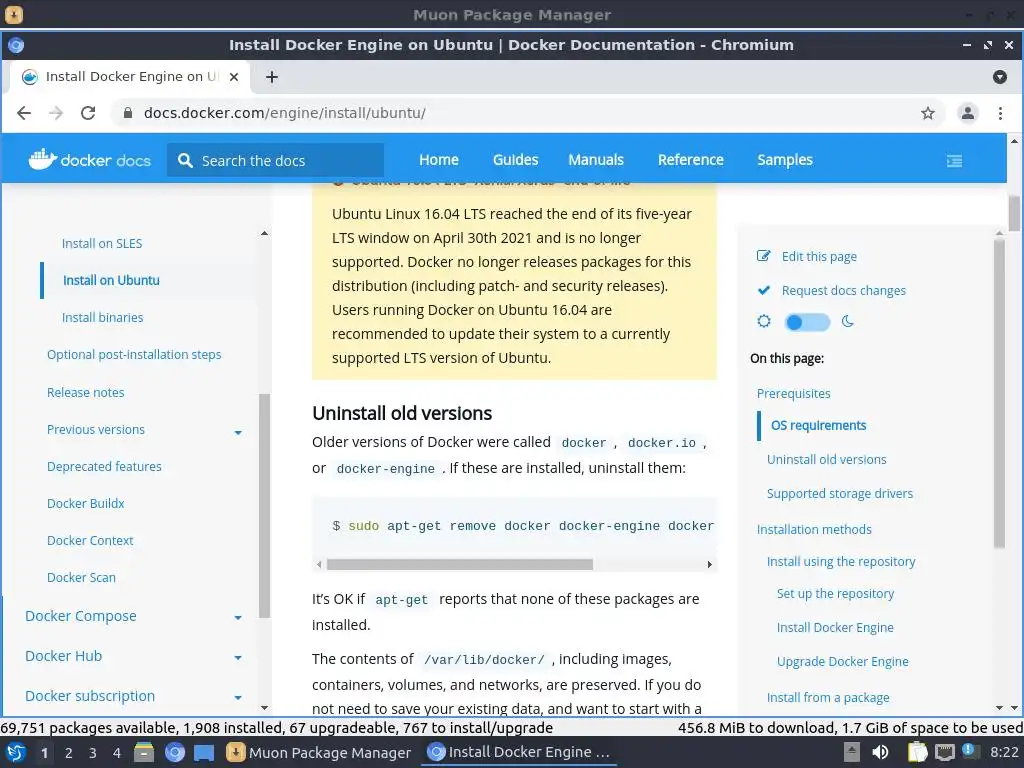Click the left nav scroll-up arrow
This screenshot has height=768, width=1024.
click(264, 233)
